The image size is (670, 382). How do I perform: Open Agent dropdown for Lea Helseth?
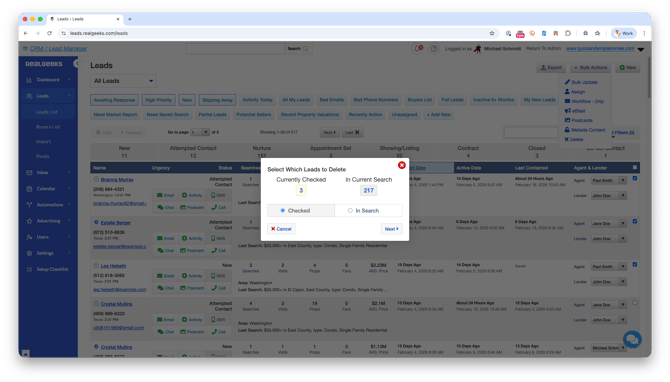[x=609, y=267]
